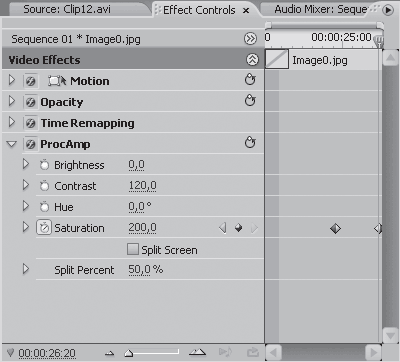The image size is (400, 362).
Task: Click the Contrast value 120,0
Action: [x=143, y=186]
